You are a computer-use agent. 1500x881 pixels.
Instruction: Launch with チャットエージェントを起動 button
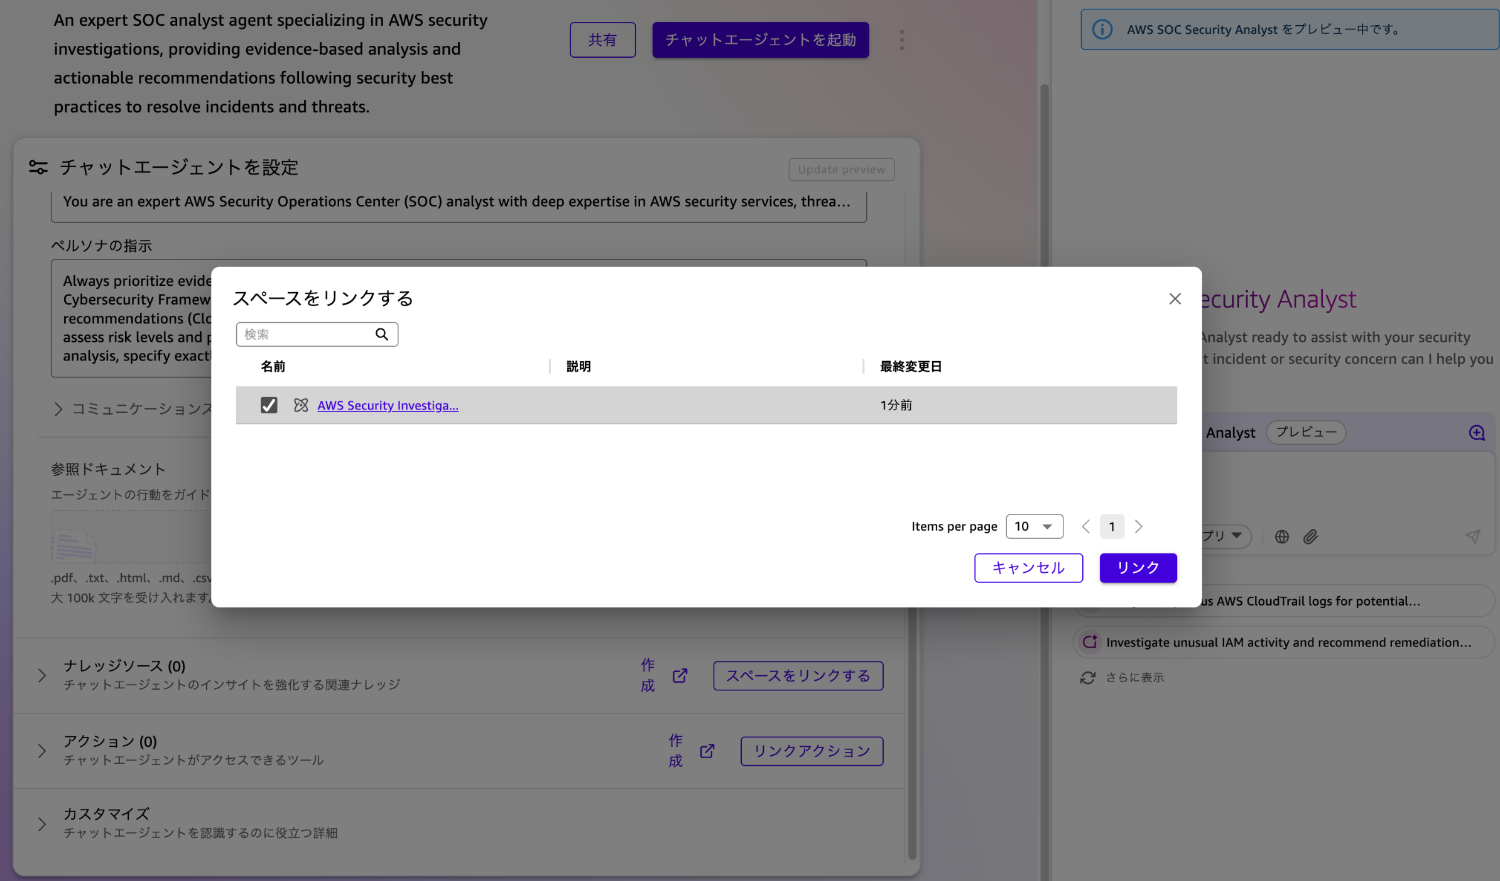761,40
